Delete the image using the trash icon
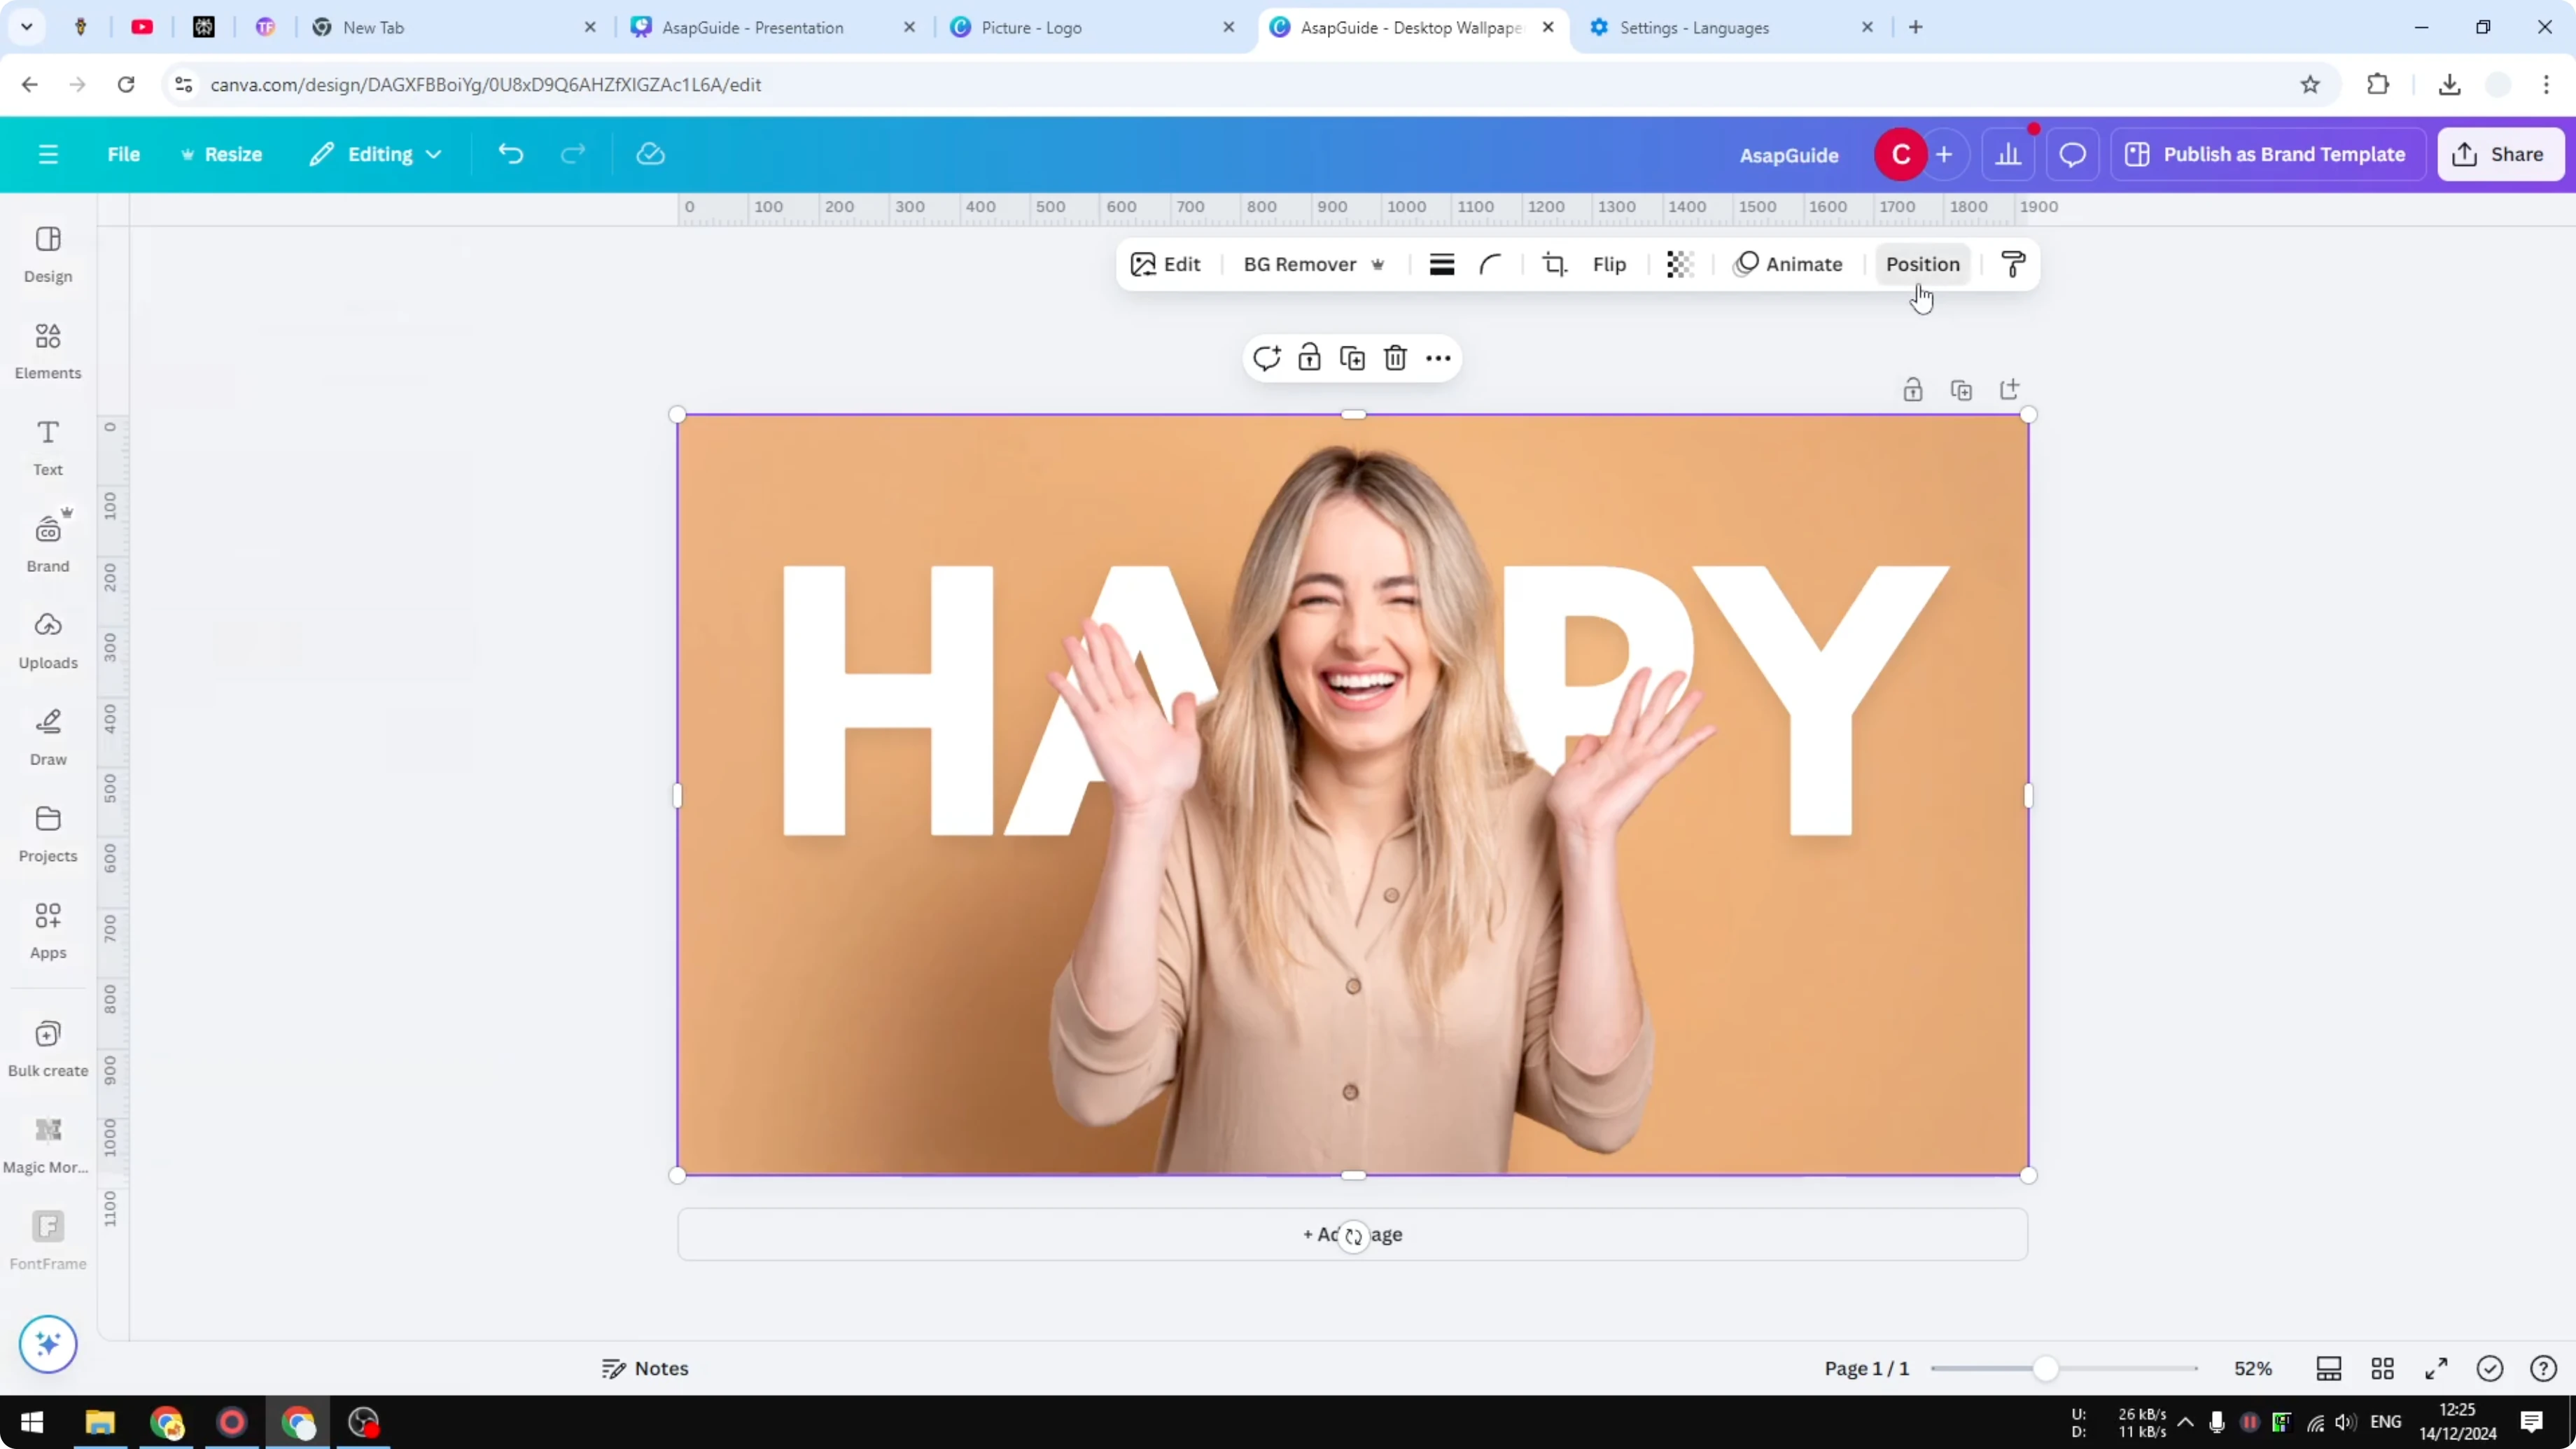Viewport: 2576px width, 1449px height. (x=1395, y=357)
